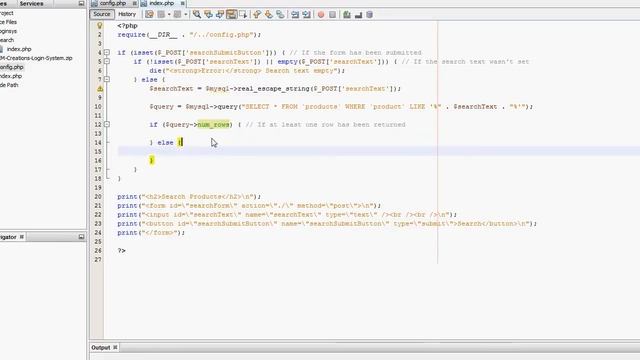Click the print Search Products h2 line

(189, 197)
